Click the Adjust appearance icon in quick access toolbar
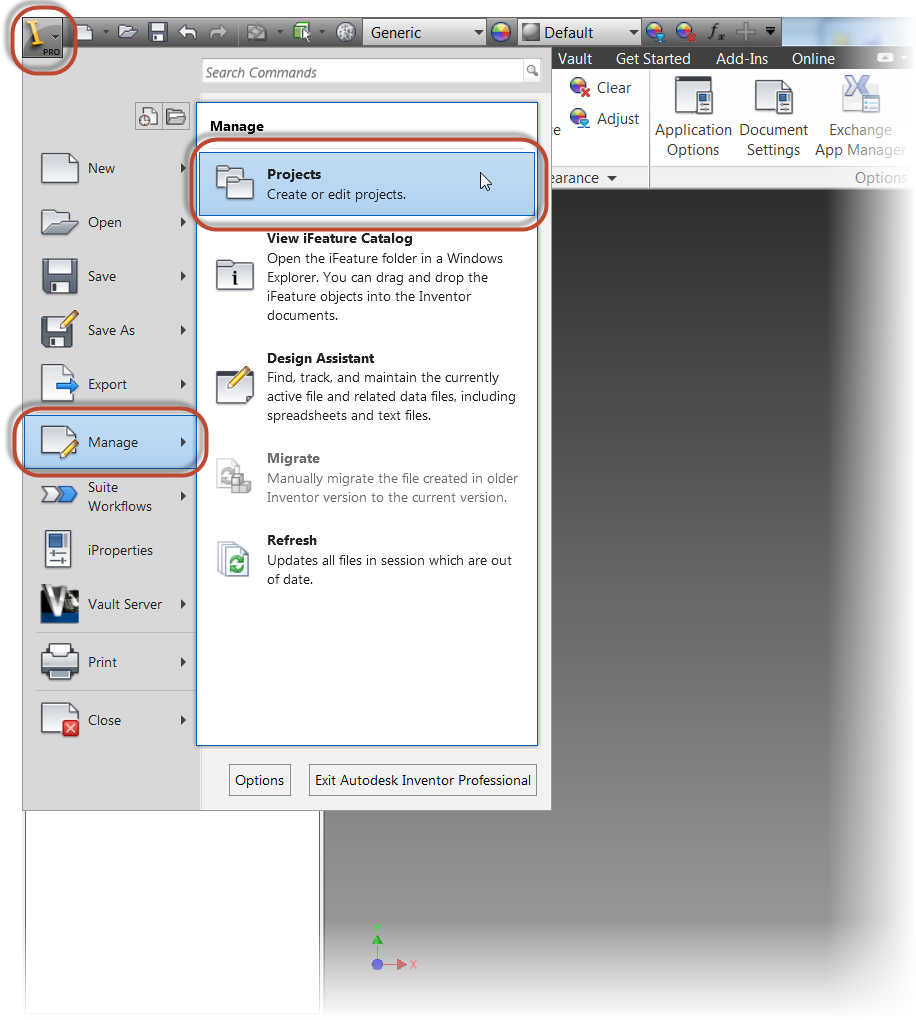The height and width of the screenshot is (1020, 916). [x=655, y=32]
